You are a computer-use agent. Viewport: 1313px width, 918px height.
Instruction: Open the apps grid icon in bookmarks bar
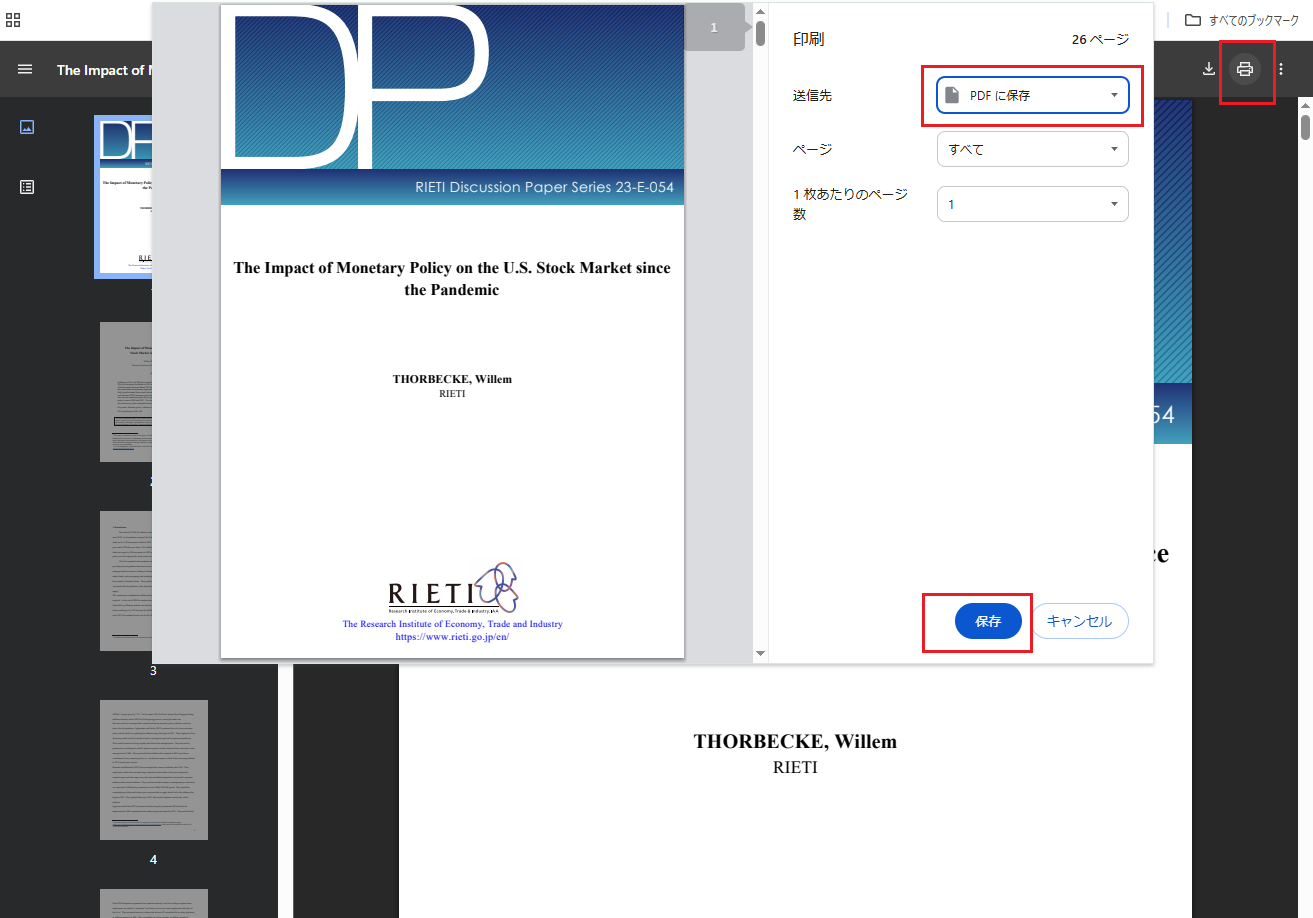(x=13, y=20)
